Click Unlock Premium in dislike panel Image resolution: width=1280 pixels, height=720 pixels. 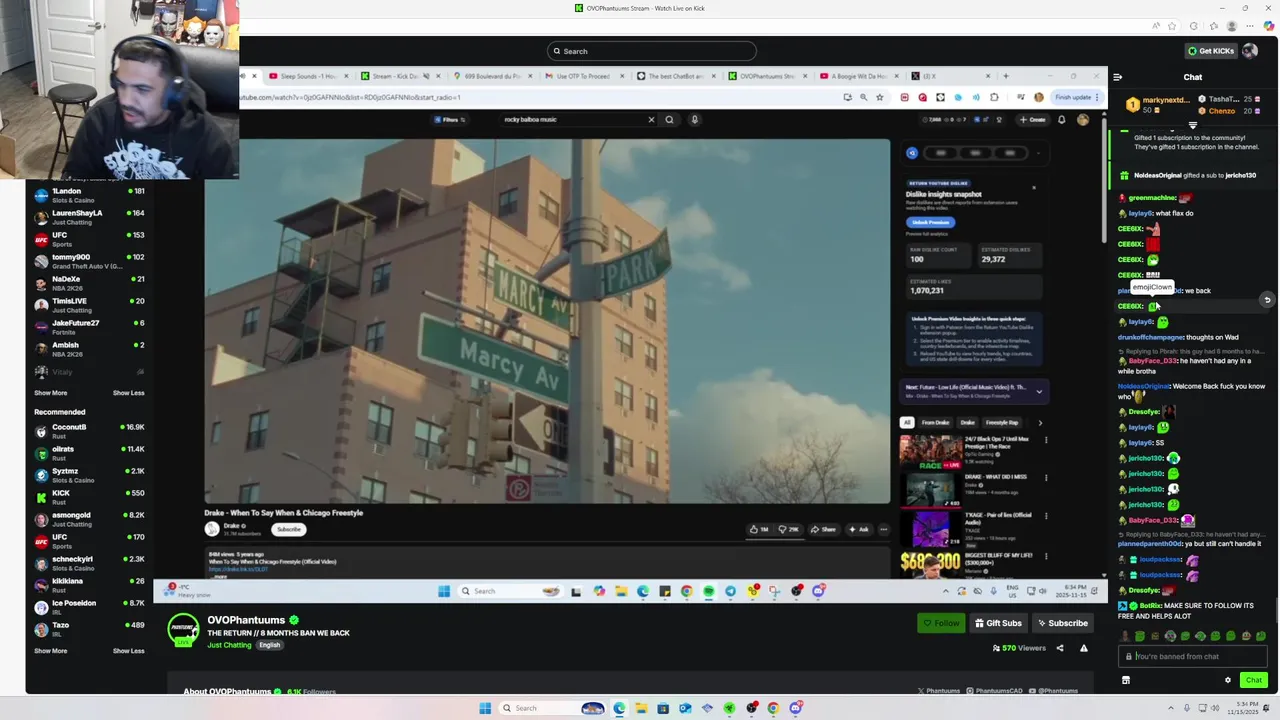(930, 222)
